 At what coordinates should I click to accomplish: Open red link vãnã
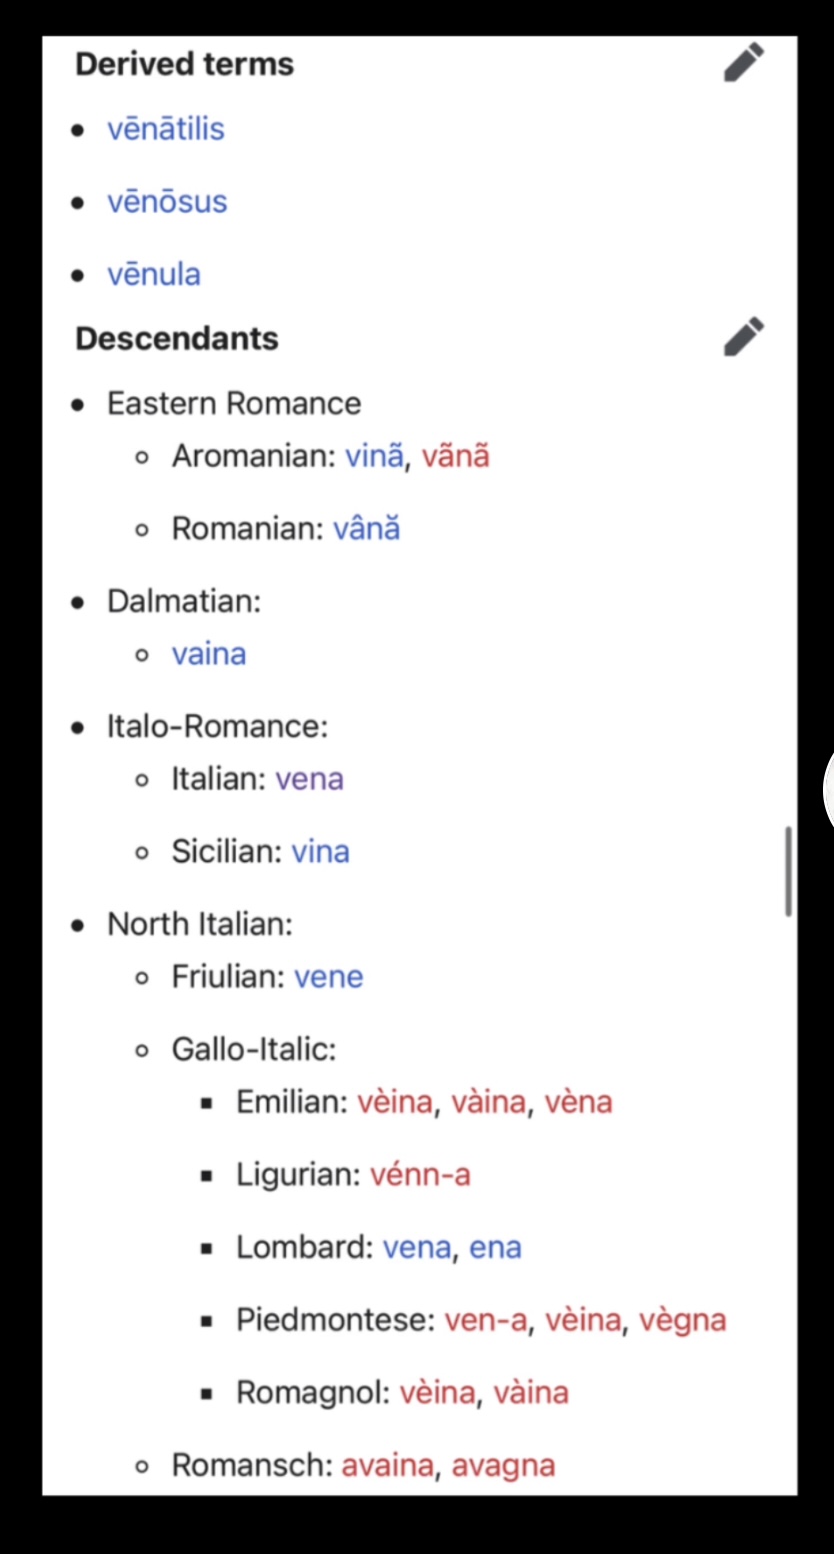[455, 456]
